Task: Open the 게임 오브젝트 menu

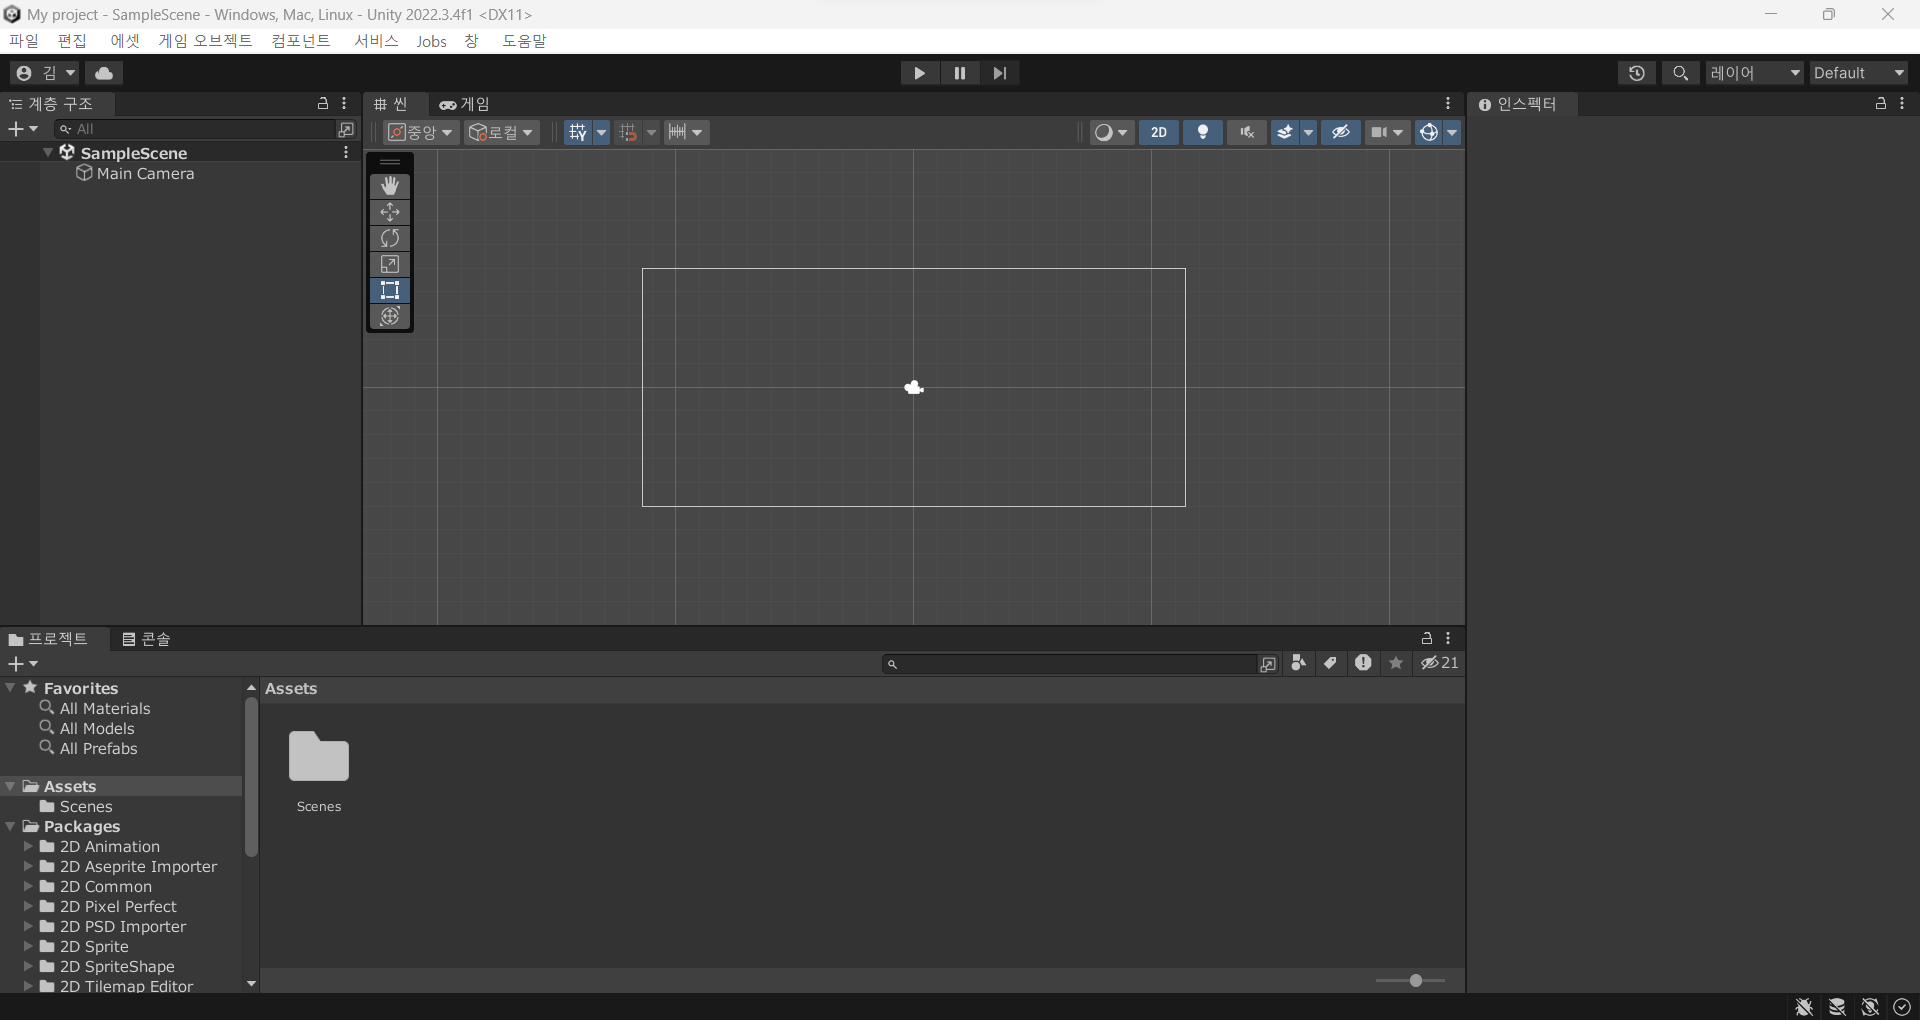Action: pyautogui.click(x=205, y=41)
